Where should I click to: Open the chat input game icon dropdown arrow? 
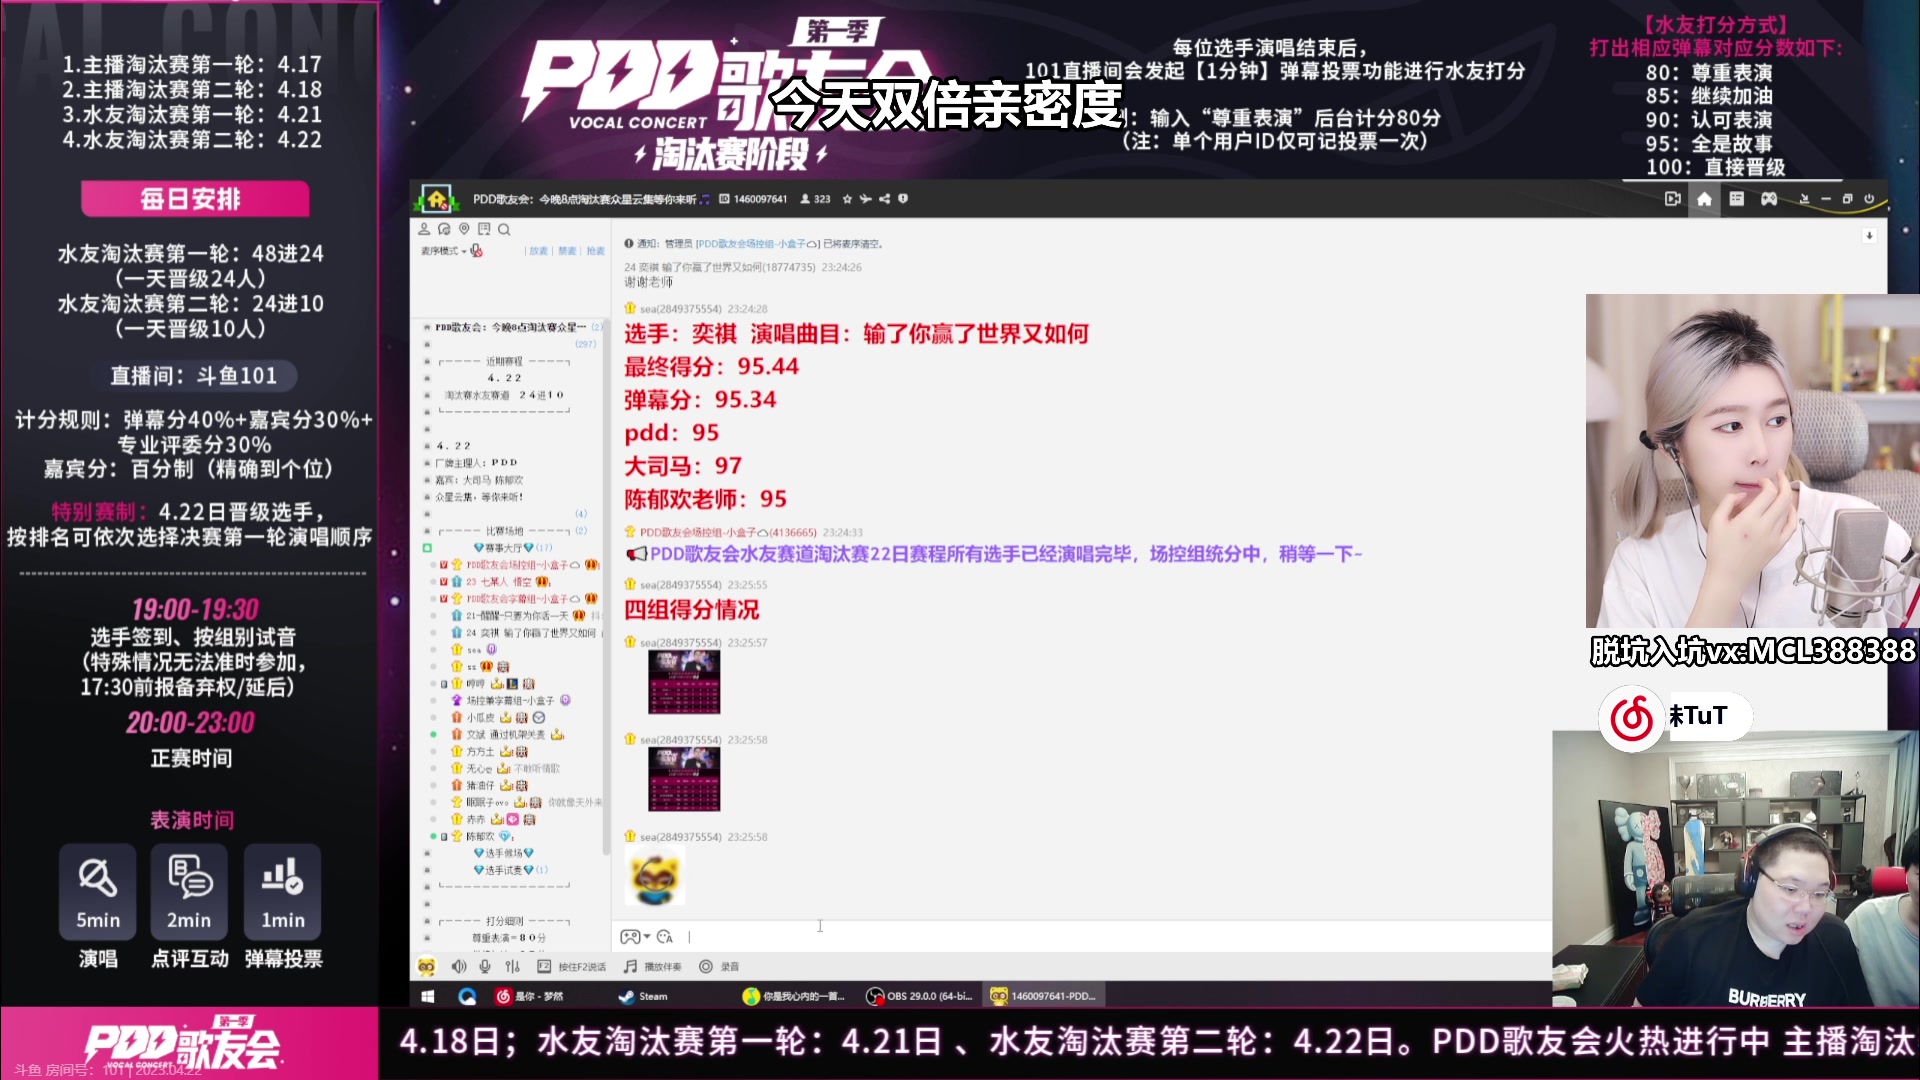(647, 937)
